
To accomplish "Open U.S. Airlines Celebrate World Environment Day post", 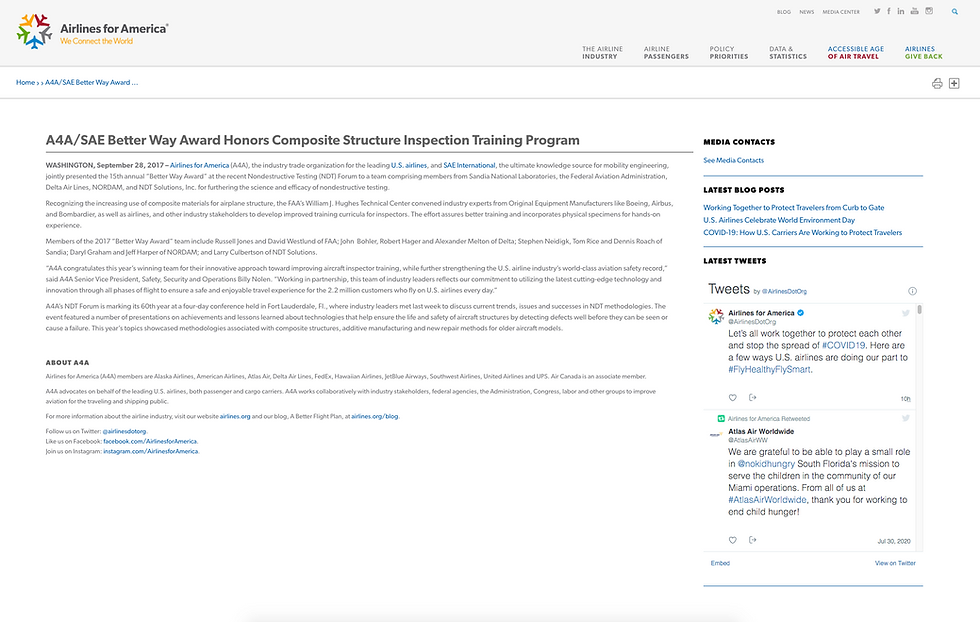I will [779, 220].
